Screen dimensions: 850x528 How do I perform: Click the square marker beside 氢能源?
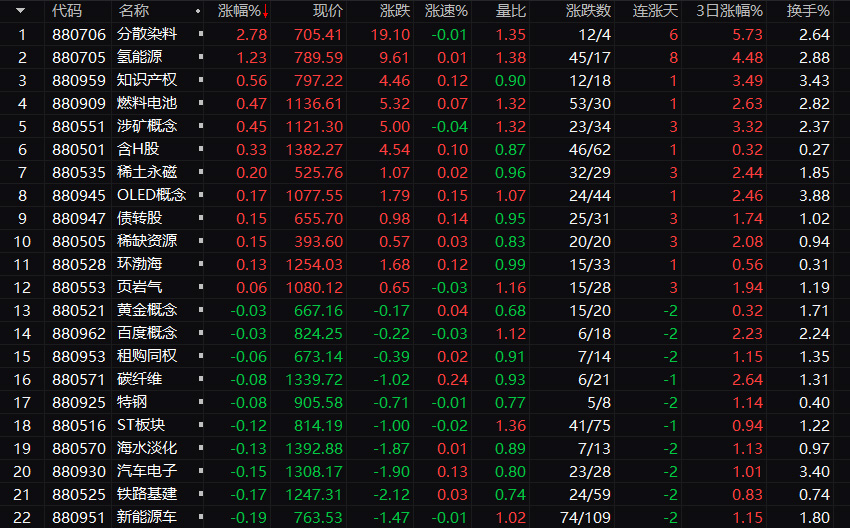point(201,56)
